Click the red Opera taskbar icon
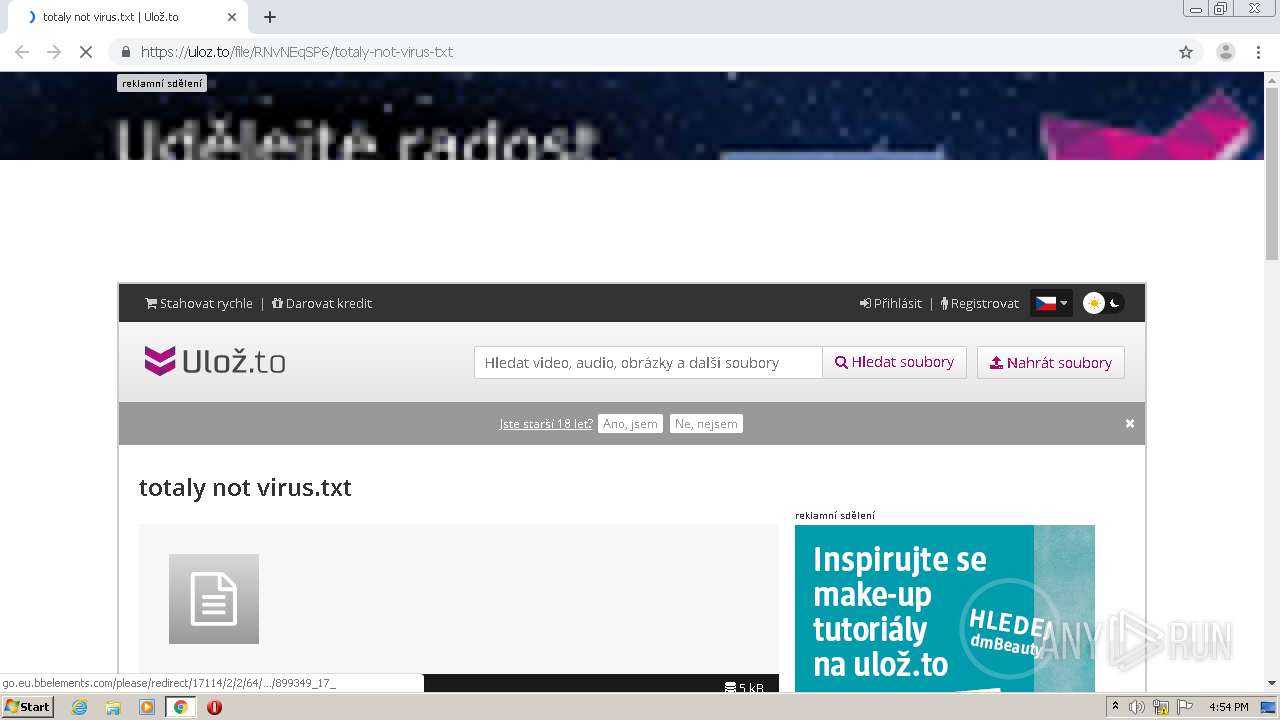Viewport: 1280px width, 720px height. (x=214, y=707)
